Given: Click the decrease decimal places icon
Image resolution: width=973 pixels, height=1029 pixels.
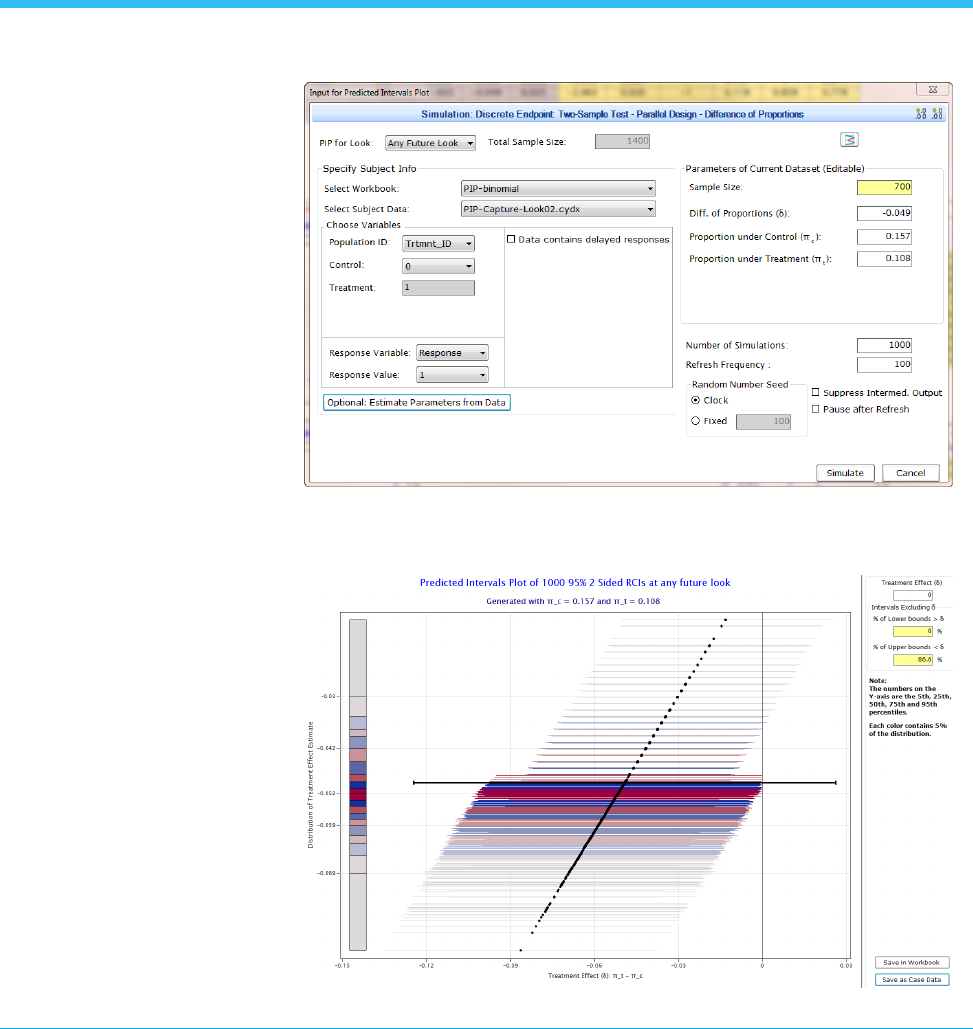Looking at the screenshot, I should [937, 114].
